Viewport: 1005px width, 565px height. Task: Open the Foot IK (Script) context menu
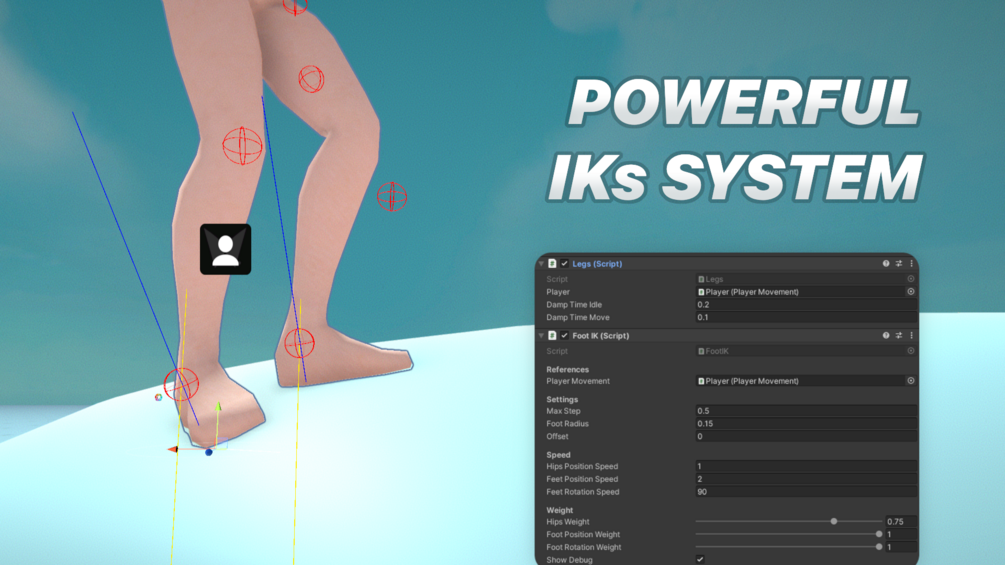point(911,336)
